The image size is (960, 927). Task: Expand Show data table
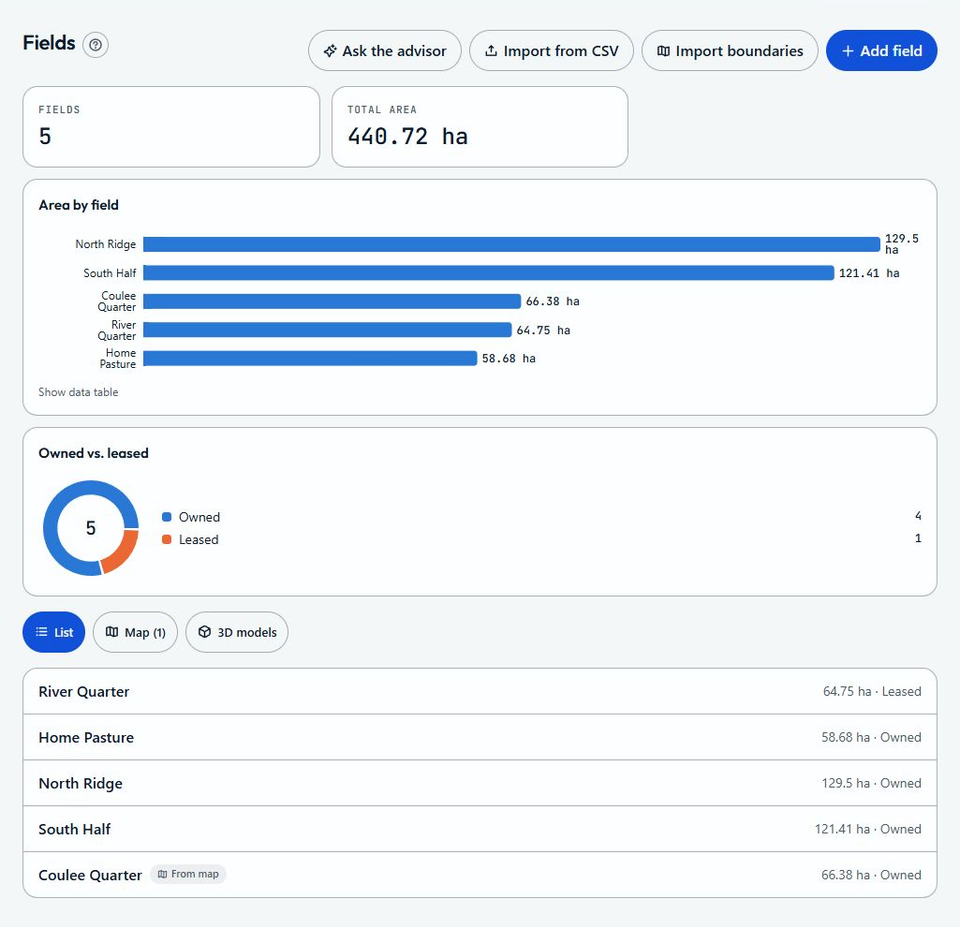[x=78, y=392]
